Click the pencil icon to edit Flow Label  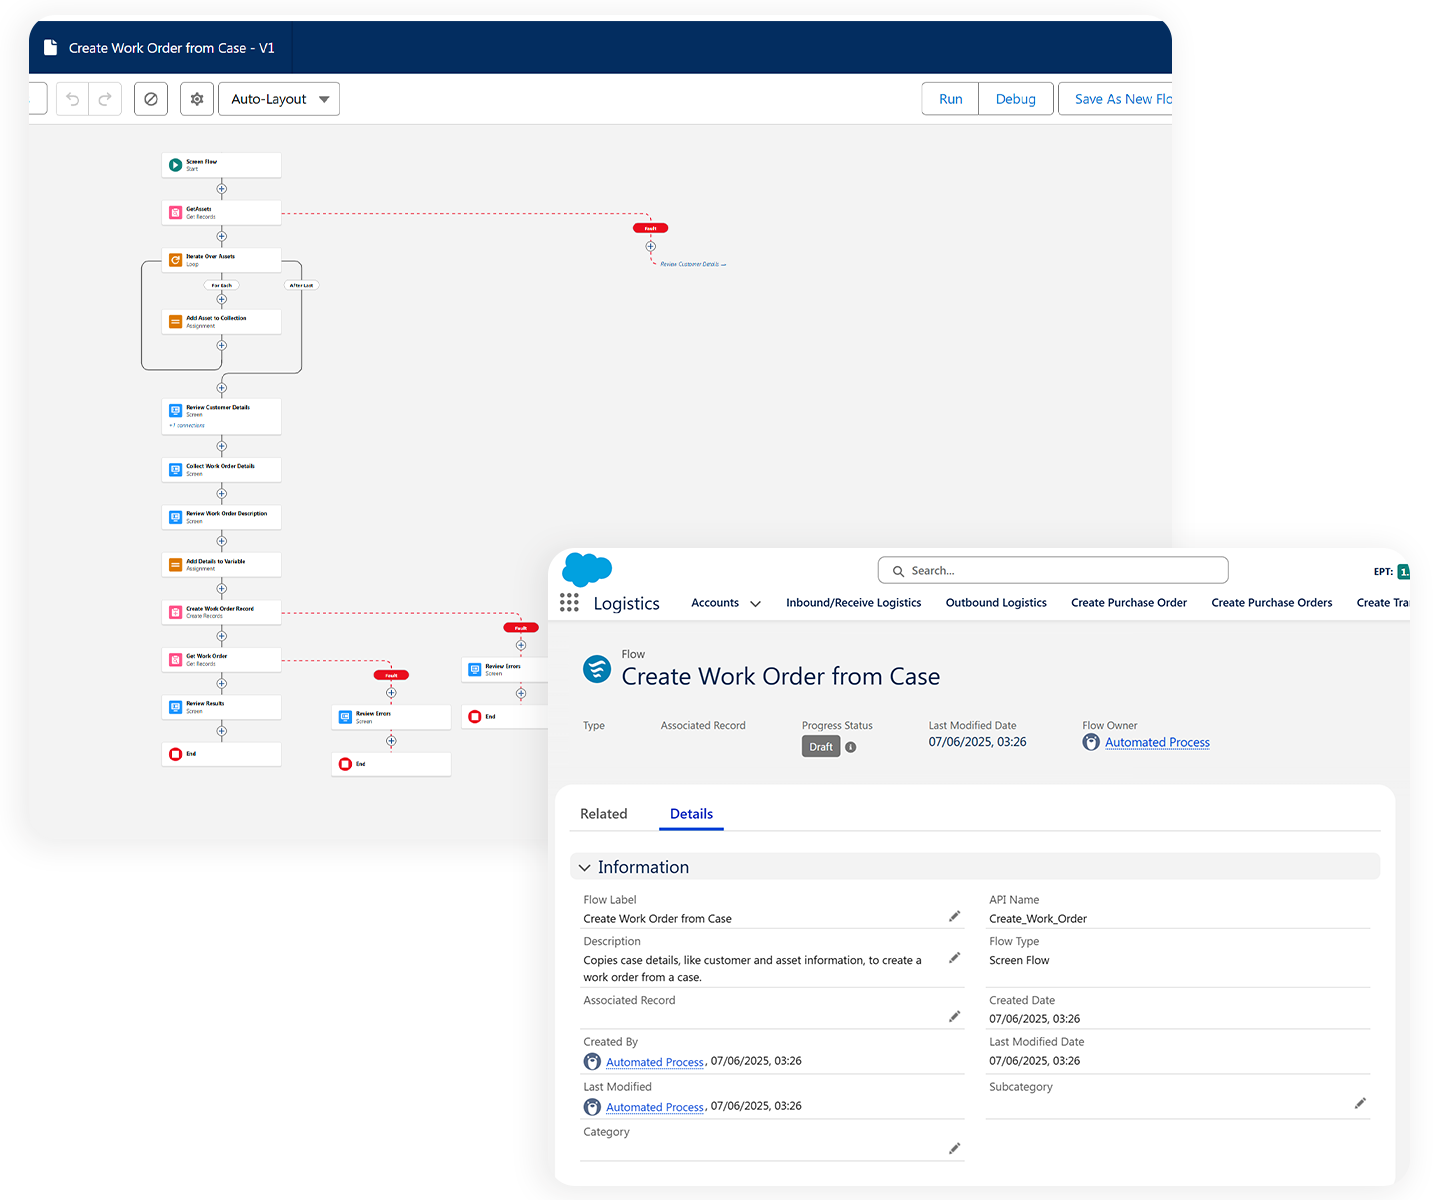(954, 916)
